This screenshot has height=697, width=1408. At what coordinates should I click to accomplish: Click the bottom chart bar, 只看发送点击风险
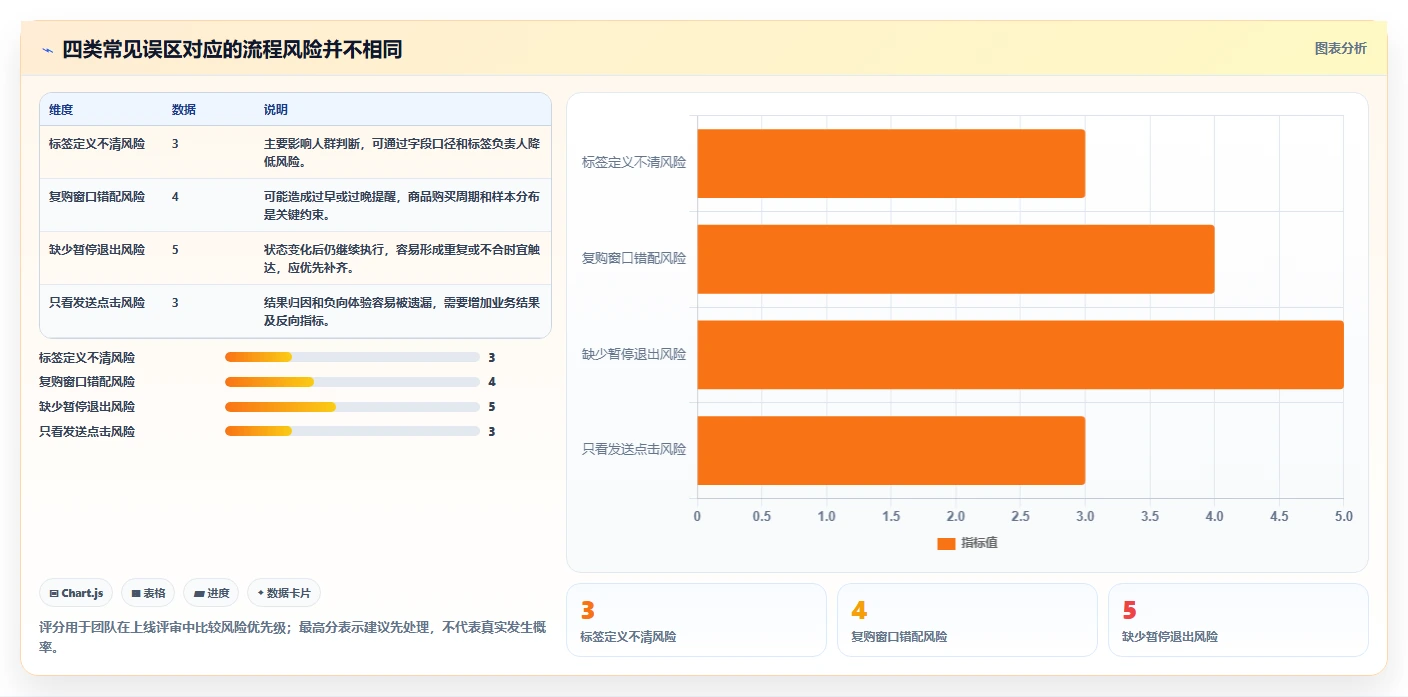[891, 450]
